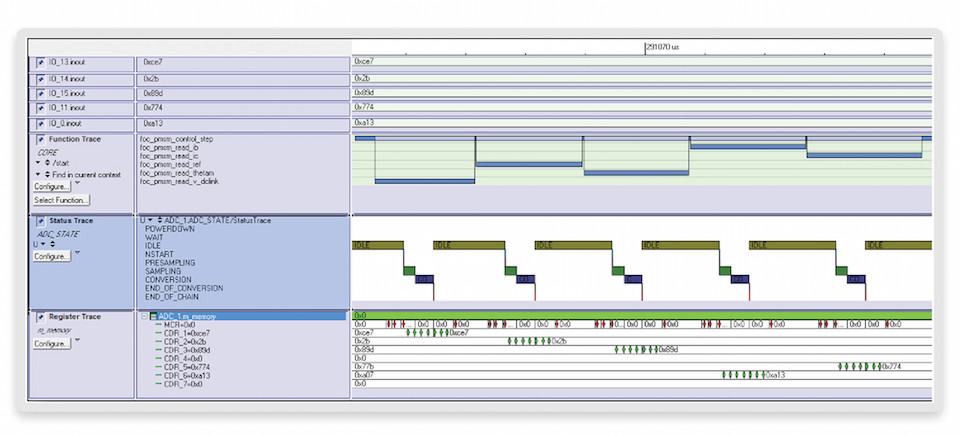The width and height of the screenshot is (960, 435).
Task: Click the NSTART state label
Action: 159,254
